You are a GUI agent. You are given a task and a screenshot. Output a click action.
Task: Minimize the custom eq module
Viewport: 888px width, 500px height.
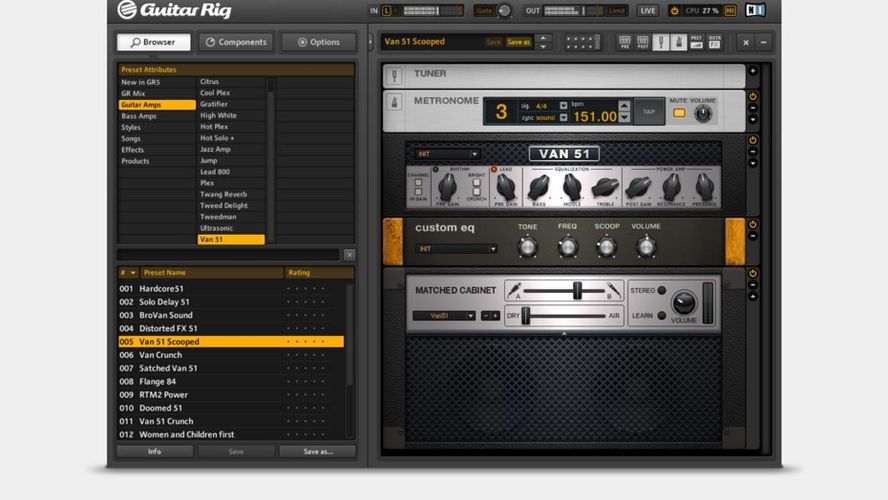[x=753, y=236]
